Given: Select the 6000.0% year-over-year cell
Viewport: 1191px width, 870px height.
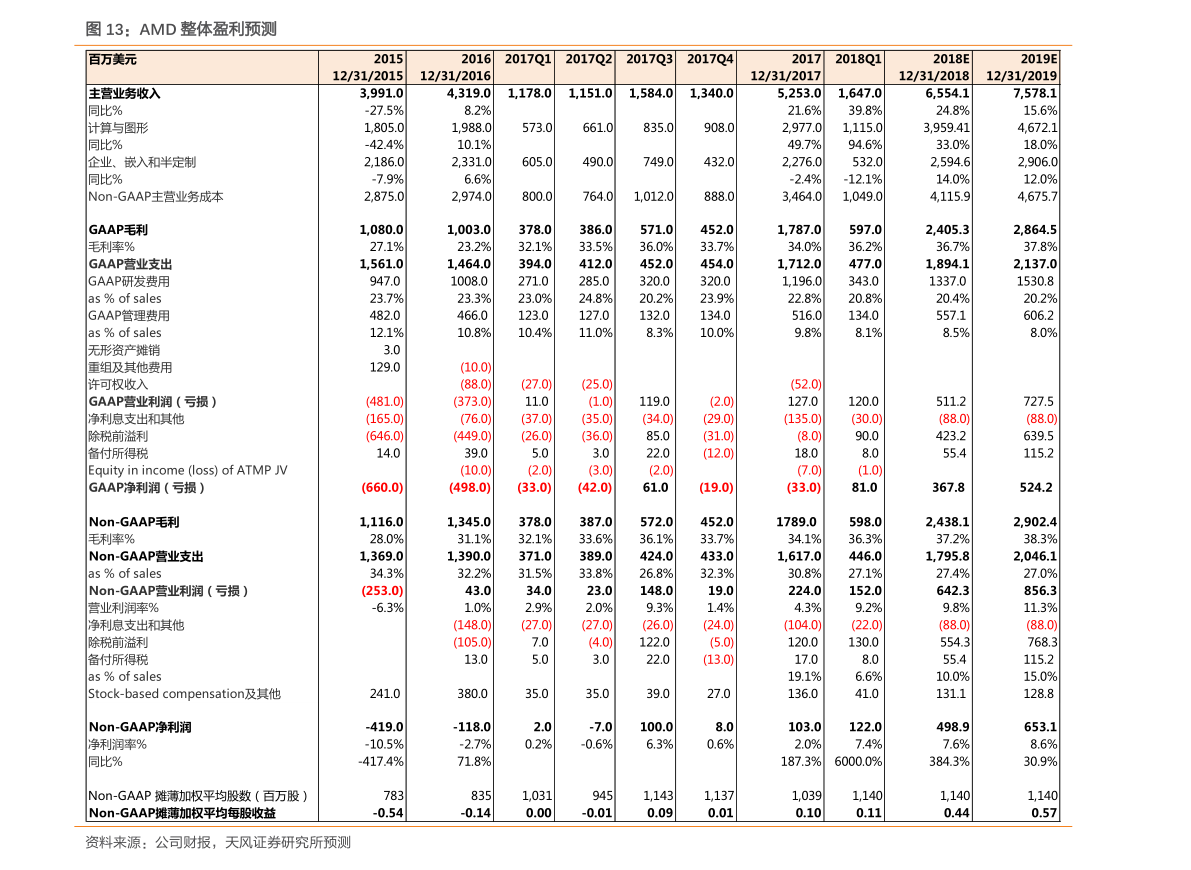Looking at the screenshot, I should point(858,761).
